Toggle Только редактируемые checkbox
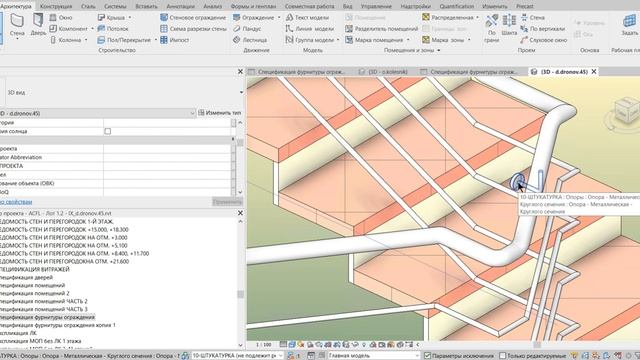The height and width of the screenshot is (360, 640). (502, 356)
